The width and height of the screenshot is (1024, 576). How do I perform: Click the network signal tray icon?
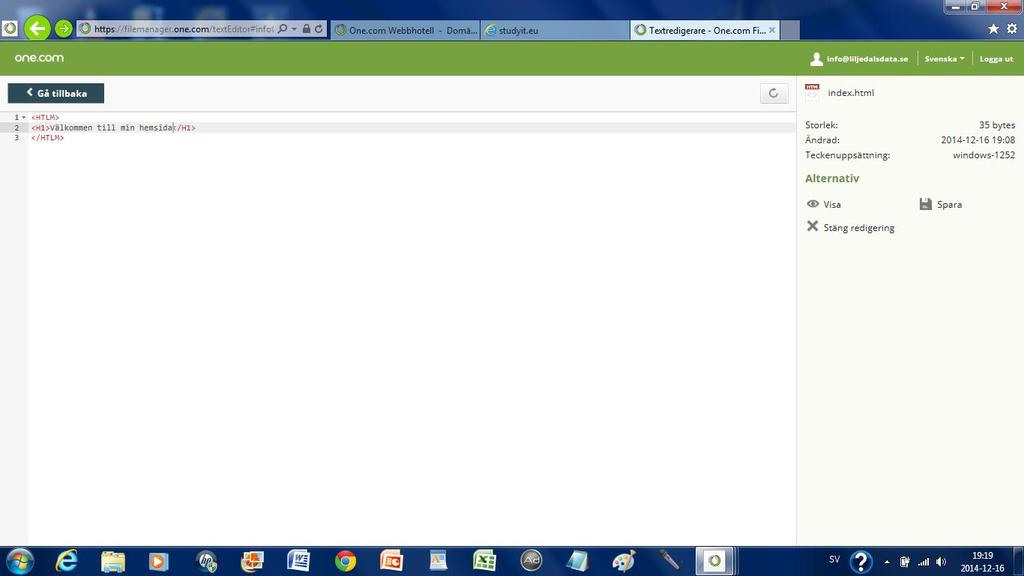pyautogui.click(x=923, y=562)
